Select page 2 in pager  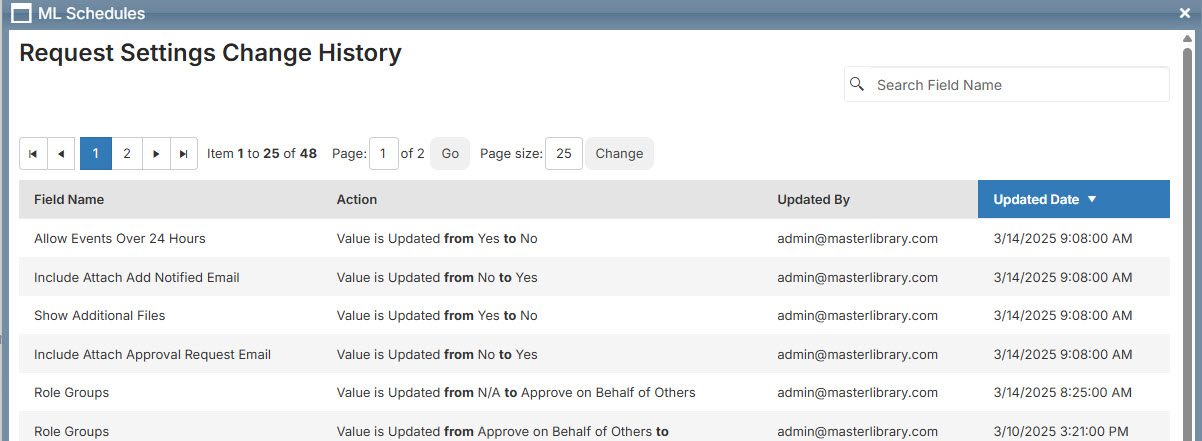(126, 154)
